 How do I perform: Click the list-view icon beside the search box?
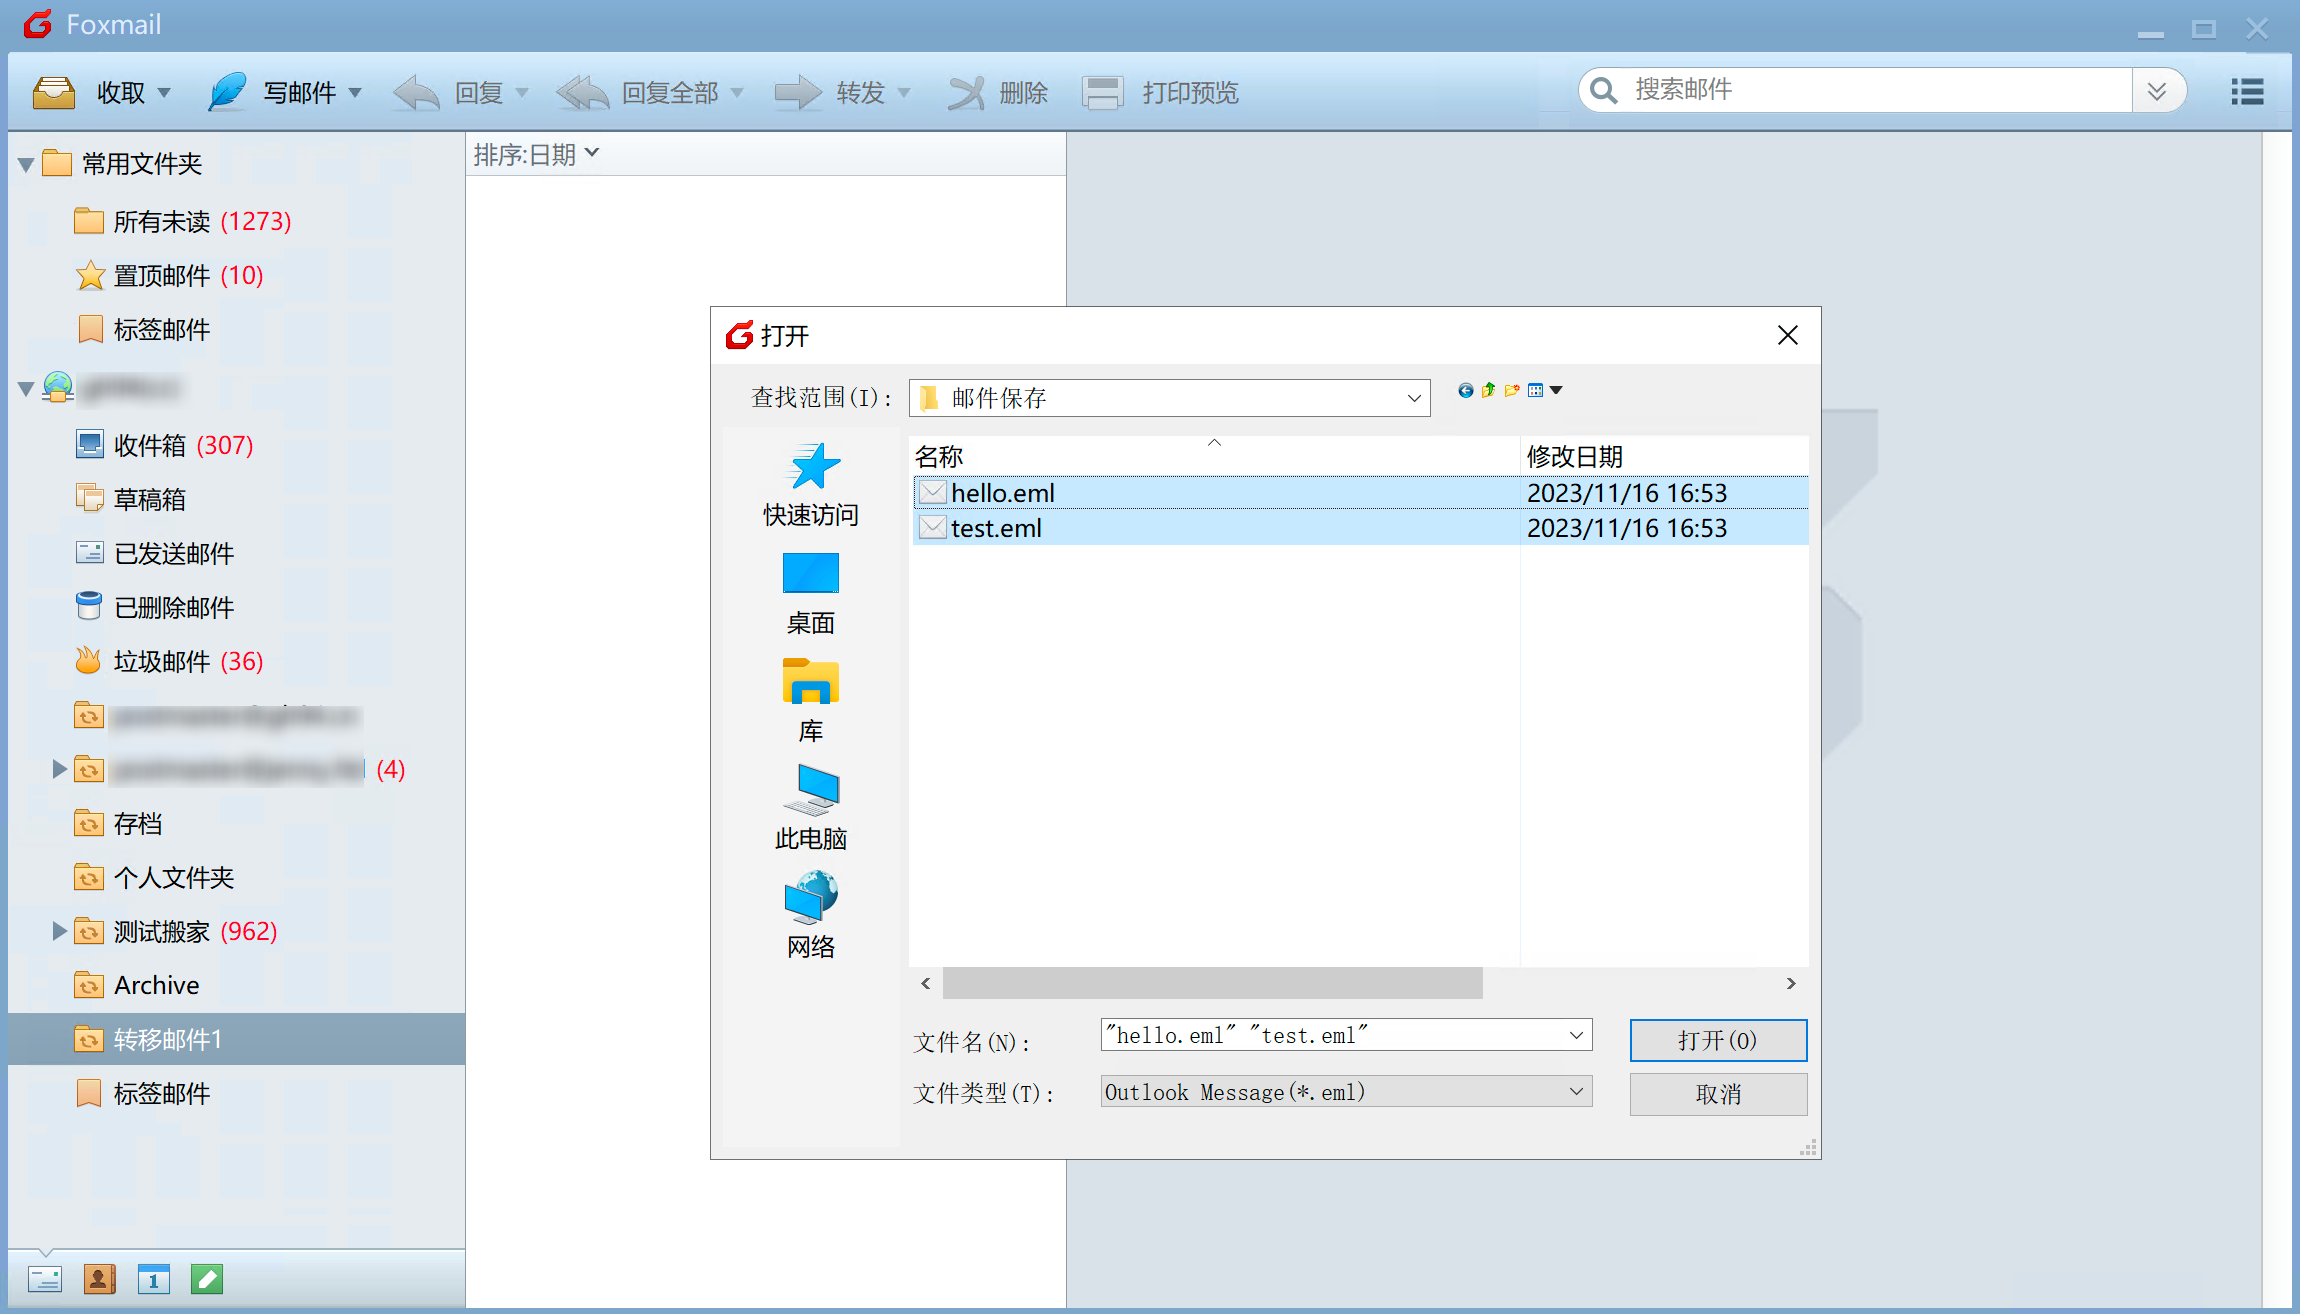click(2246, 92)
